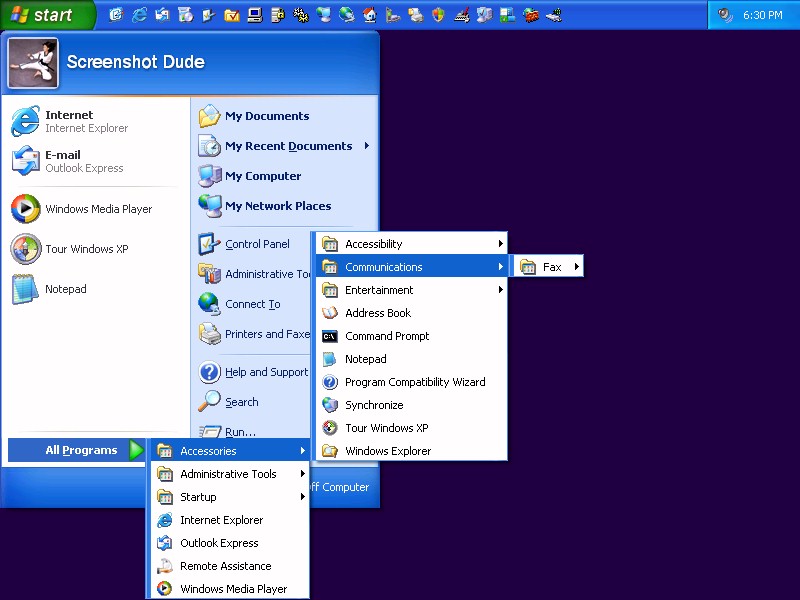Screen dimensions: 800x600
Task: Click the Program Compatibility Wizard icon
Action: tap(330, 382)
